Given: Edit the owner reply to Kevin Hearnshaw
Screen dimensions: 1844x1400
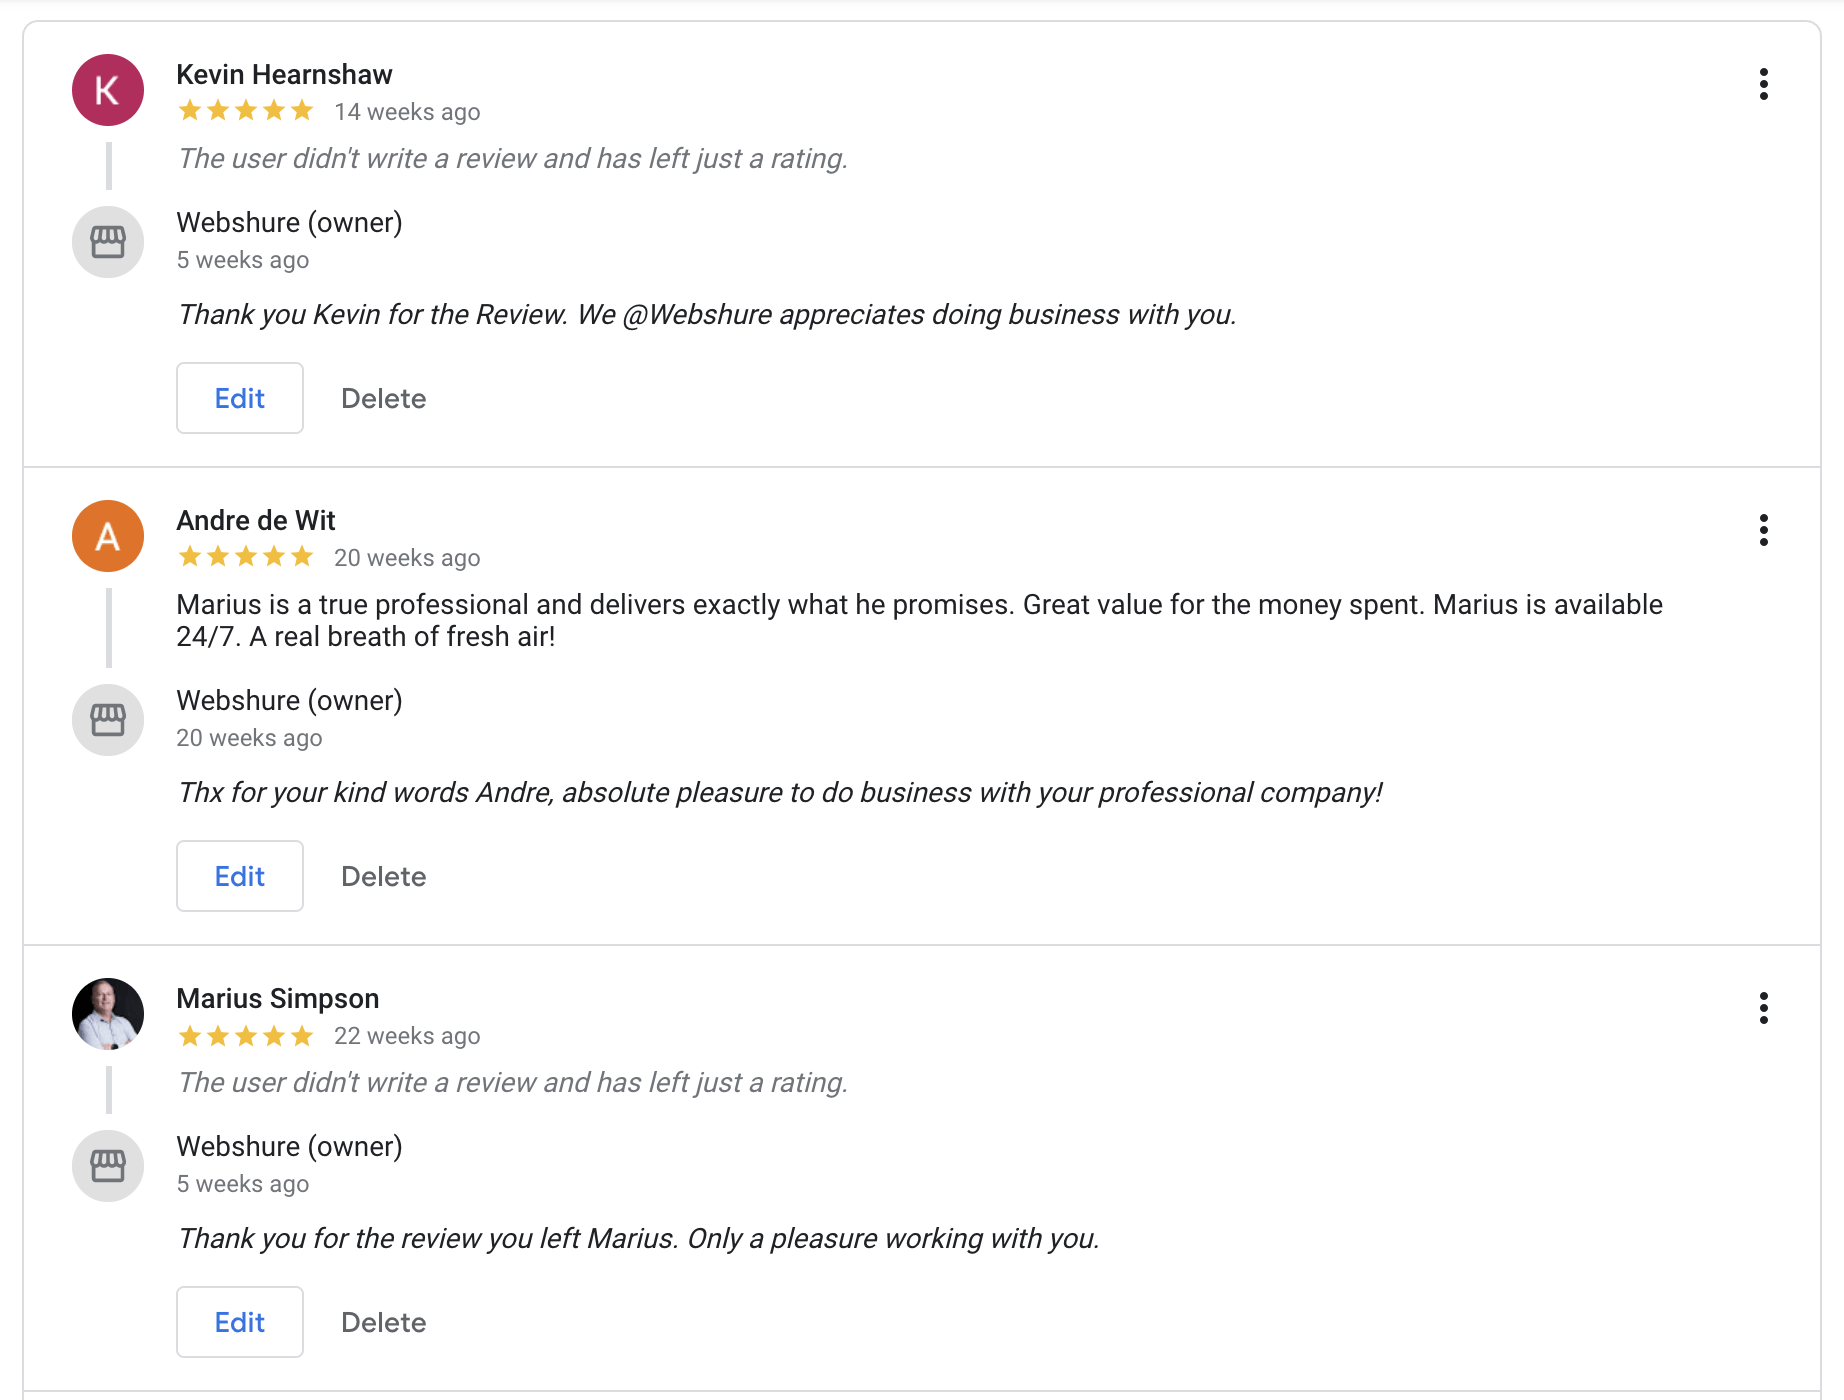Looking at the screenshot, I should 240,398.
